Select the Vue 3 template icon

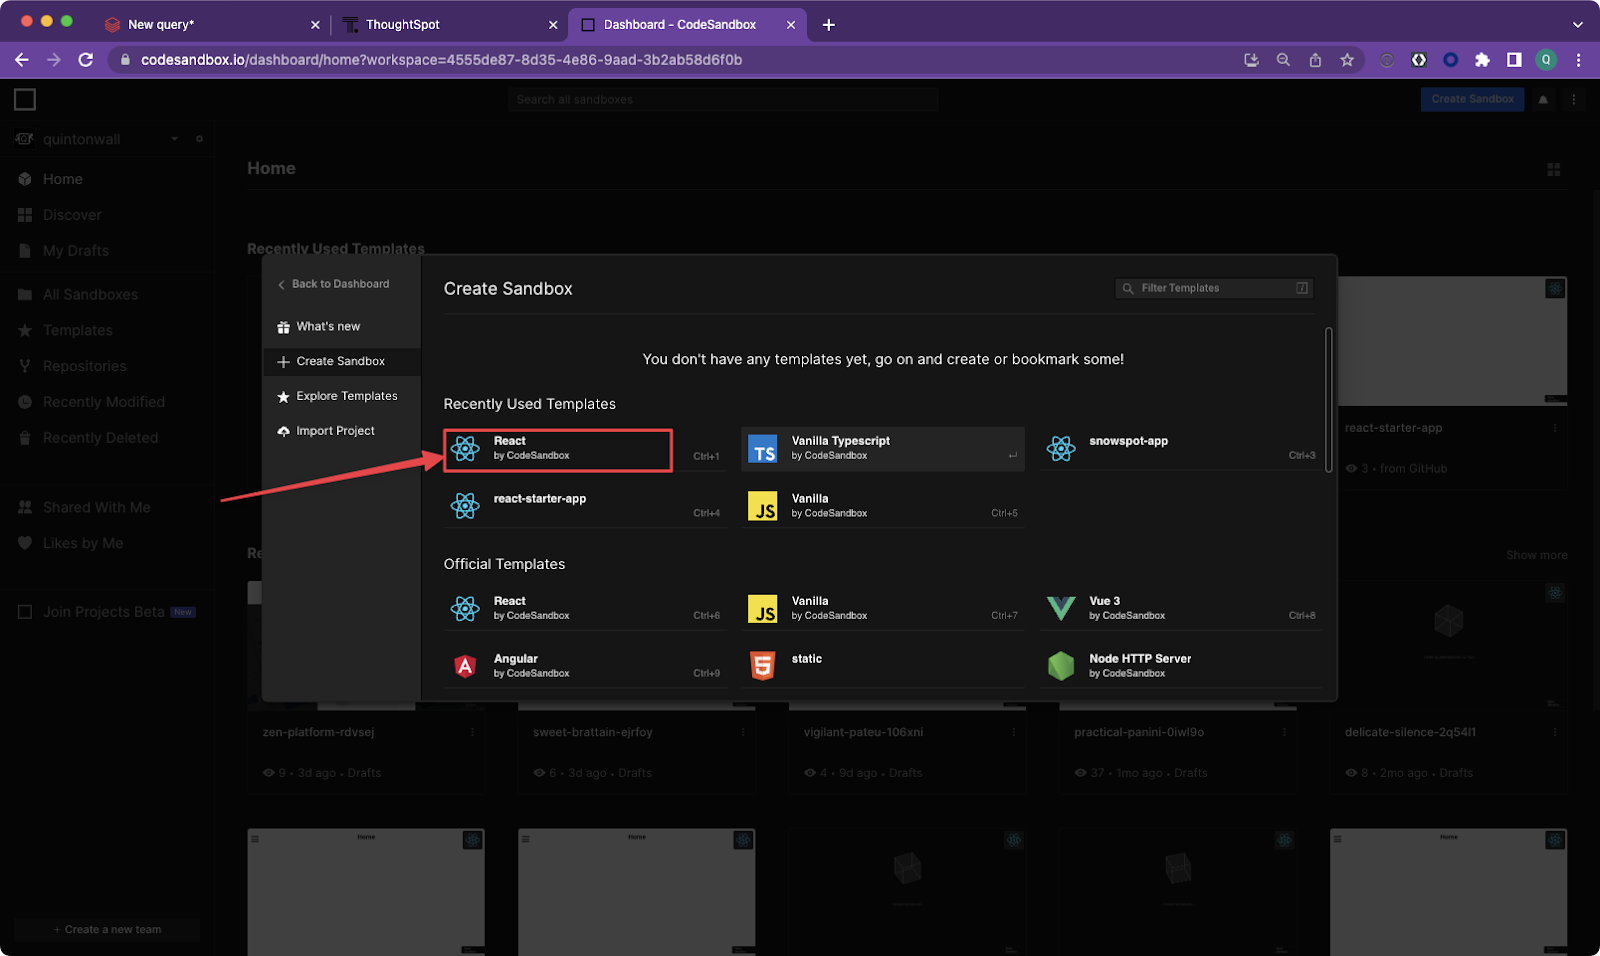[1060, 608]
